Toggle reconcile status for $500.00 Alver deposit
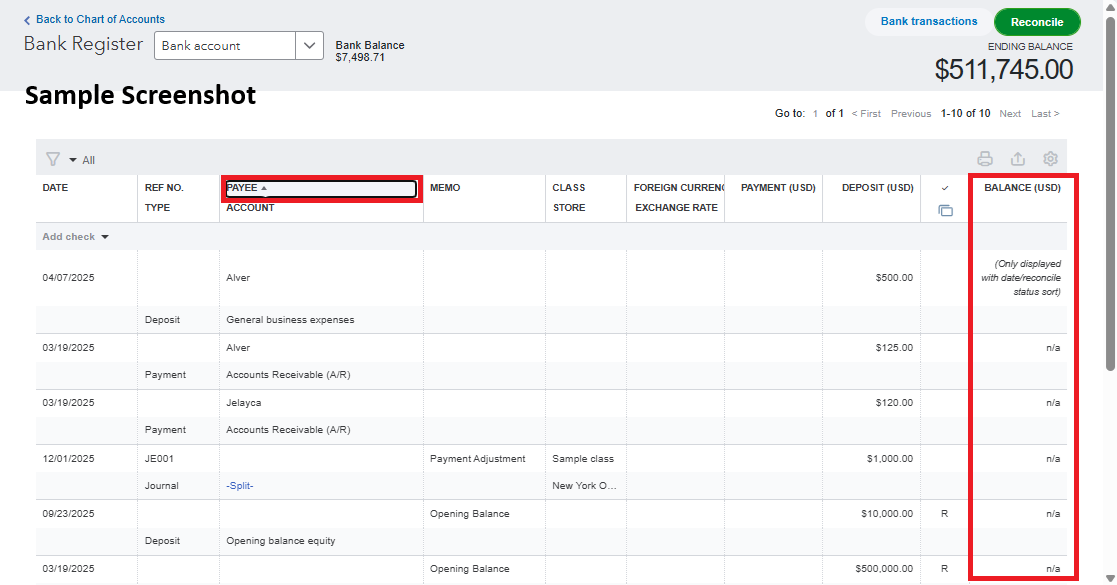 tap(945, 278)
